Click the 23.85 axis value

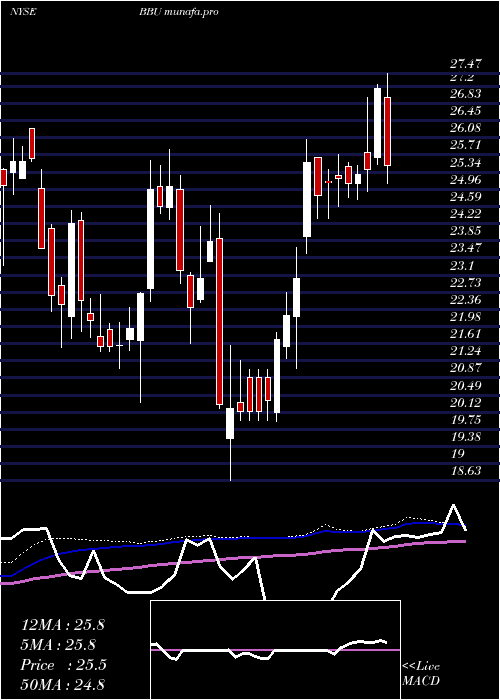[466, 231]
